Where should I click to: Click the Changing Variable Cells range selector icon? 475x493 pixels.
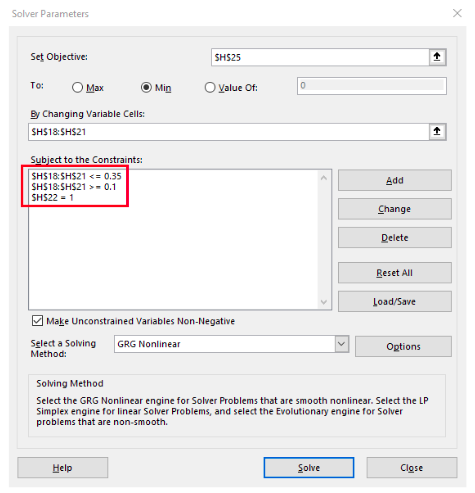437,132
